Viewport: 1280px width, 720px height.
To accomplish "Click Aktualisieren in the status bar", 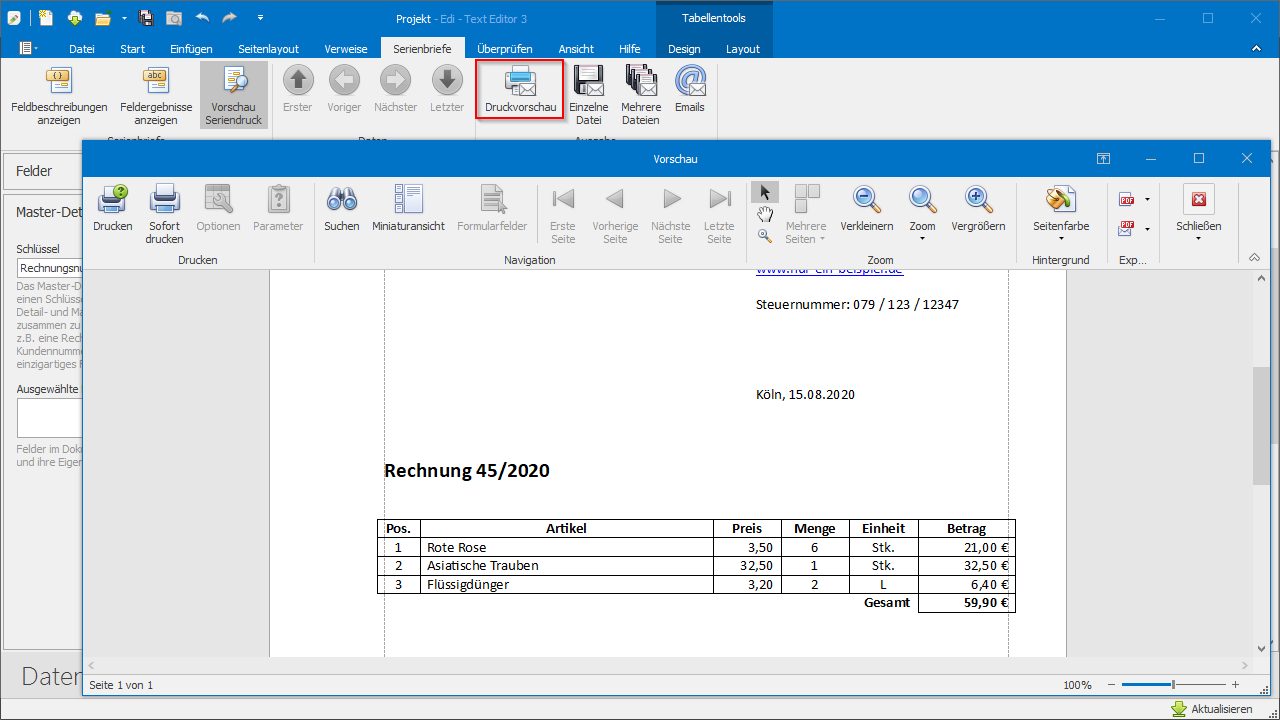I will pos(1212,709).
